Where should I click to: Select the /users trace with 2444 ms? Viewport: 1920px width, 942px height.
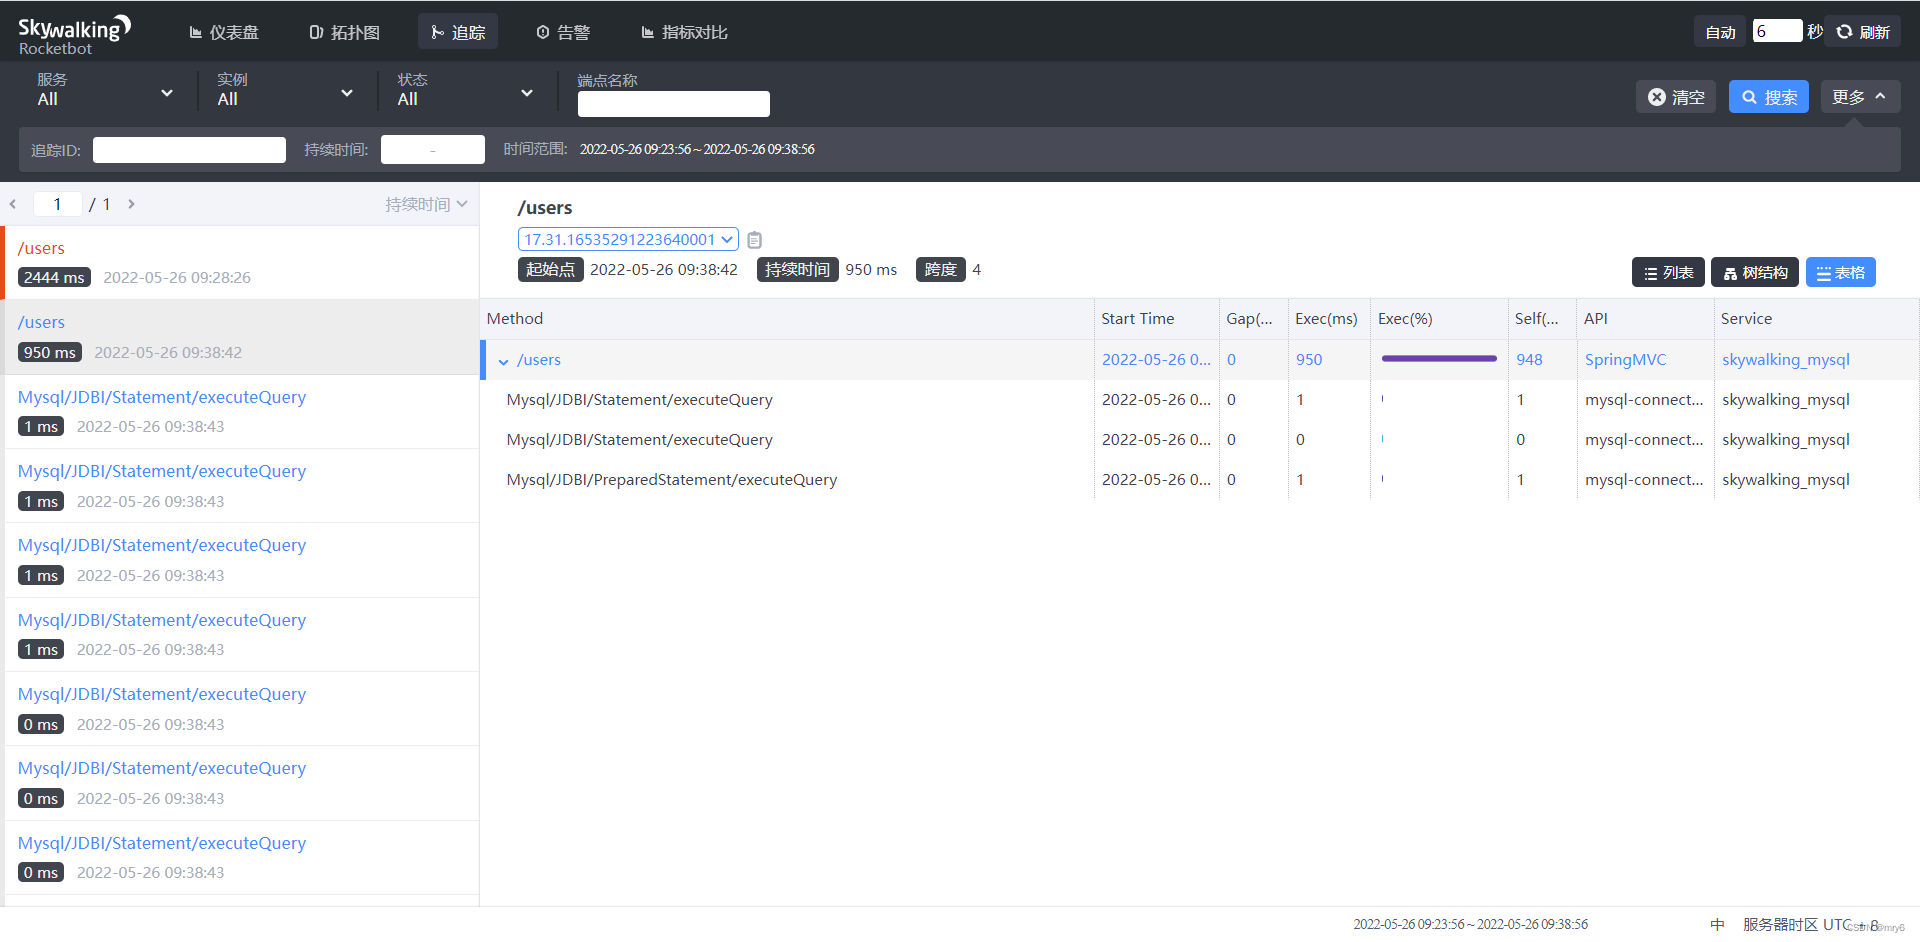tap(240, 263)
